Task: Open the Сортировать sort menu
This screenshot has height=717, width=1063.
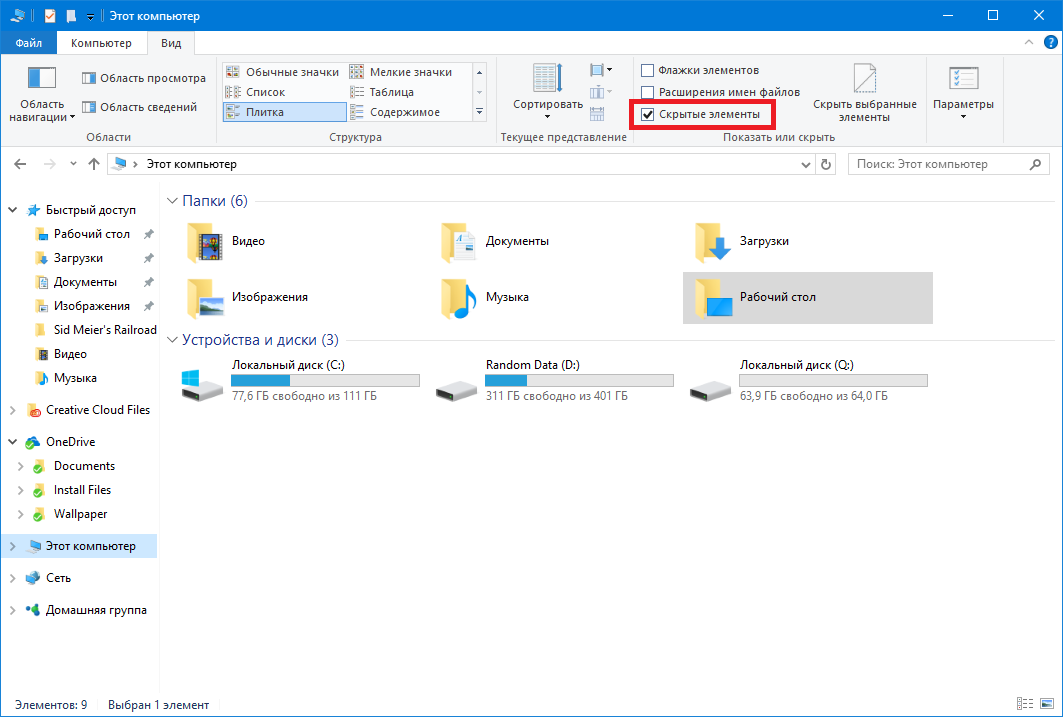Action: click(548, 94)
